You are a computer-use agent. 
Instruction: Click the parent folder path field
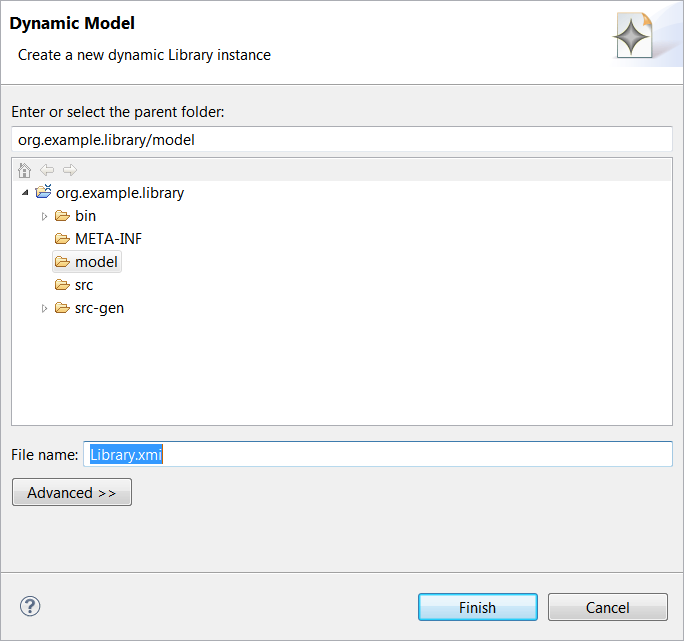tap(341, 140)
